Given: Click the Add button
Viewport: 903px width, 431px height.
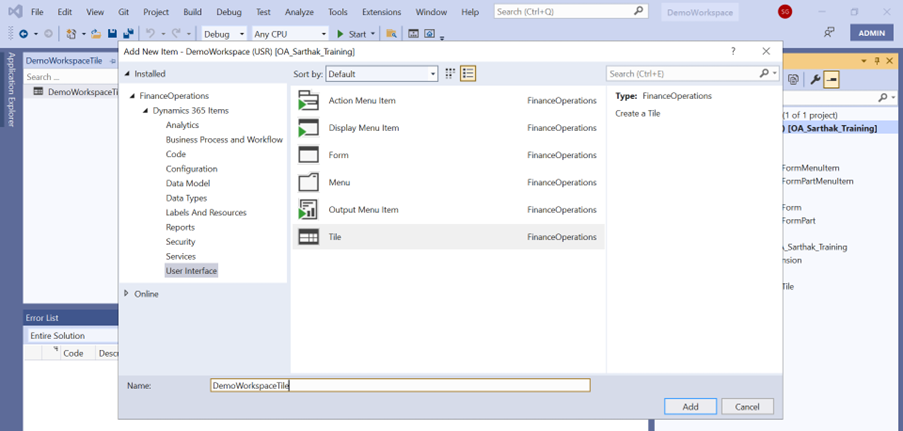Looking at the screenshot, I should coord(690,406).
